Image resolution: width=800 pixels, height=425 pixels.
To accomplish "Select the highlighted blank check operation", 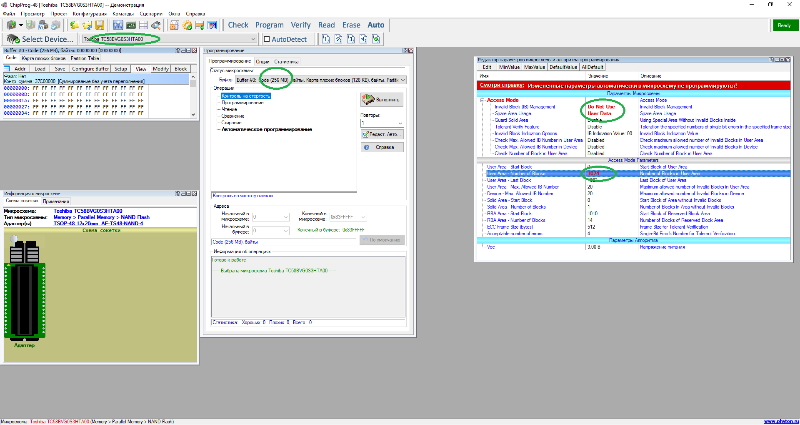I will (x=245, y=96).
